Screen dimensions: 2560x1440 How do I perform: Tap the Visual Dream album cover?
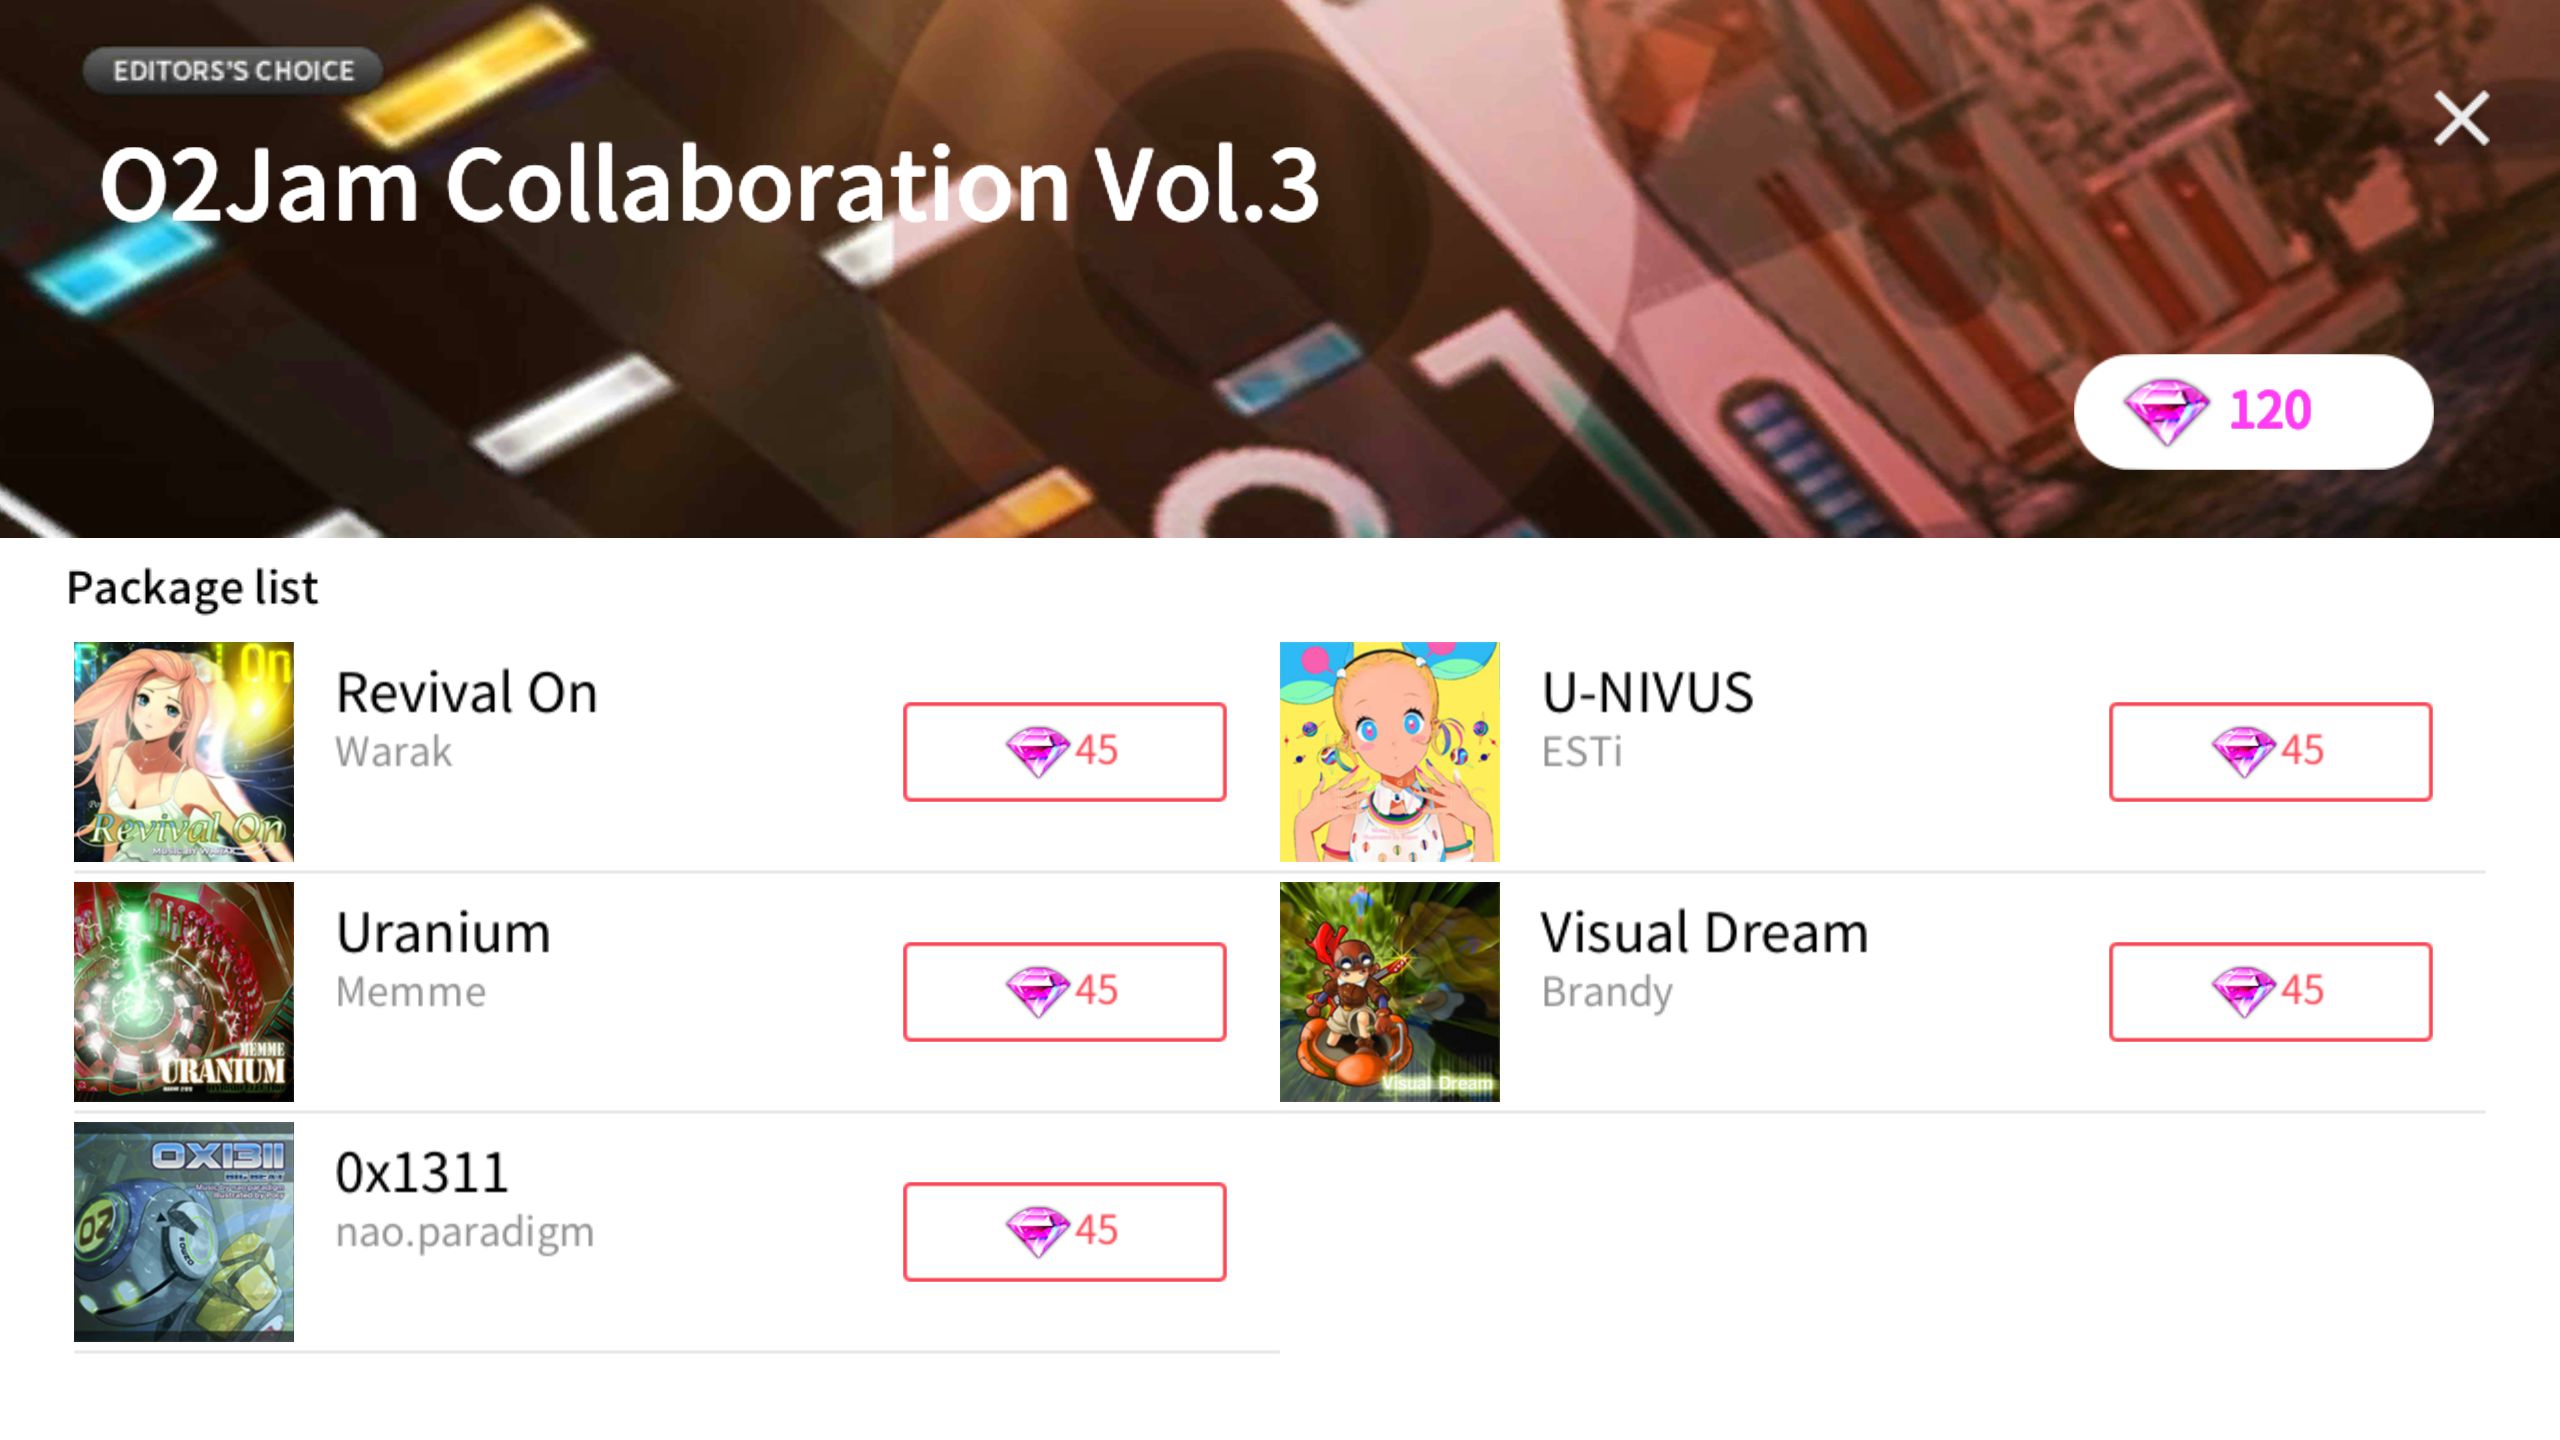1390,992
